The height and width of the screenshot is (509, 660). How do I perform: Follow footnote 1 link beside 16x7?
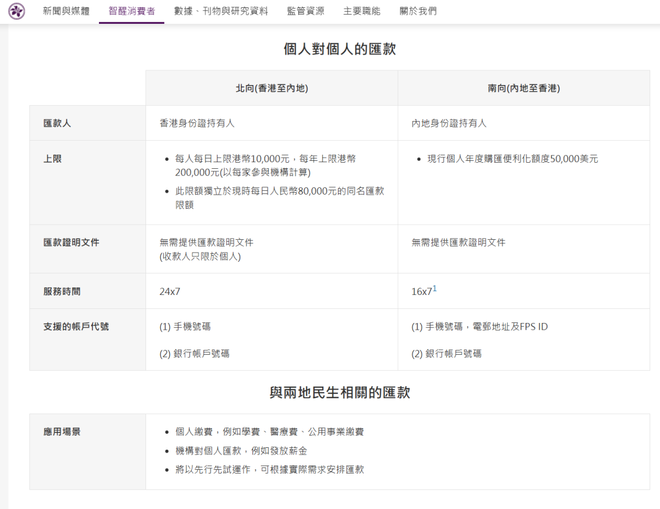[x=435, y=288]
